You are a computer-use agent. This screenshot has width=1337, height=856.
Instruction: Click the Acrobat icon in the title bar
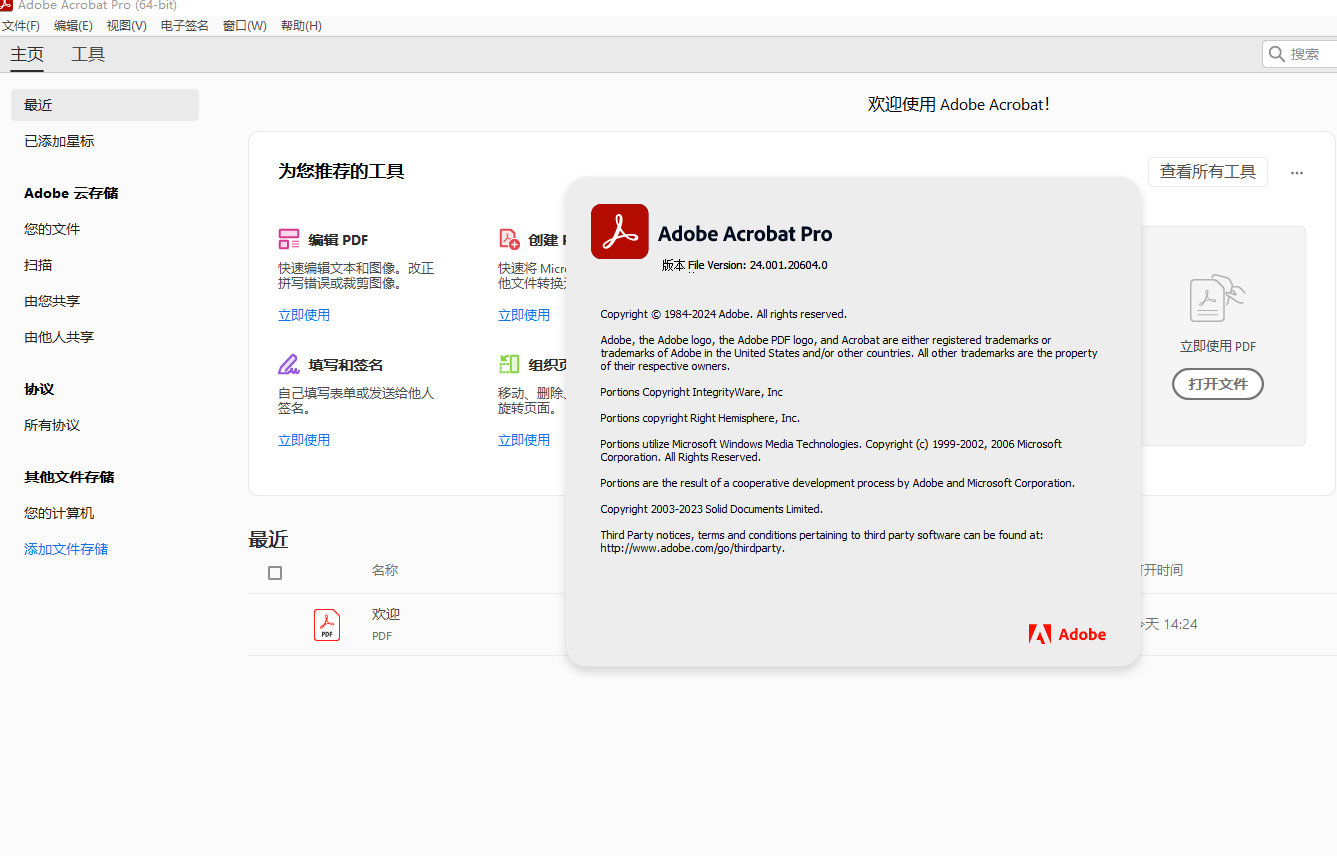click(x=6, y=5)
